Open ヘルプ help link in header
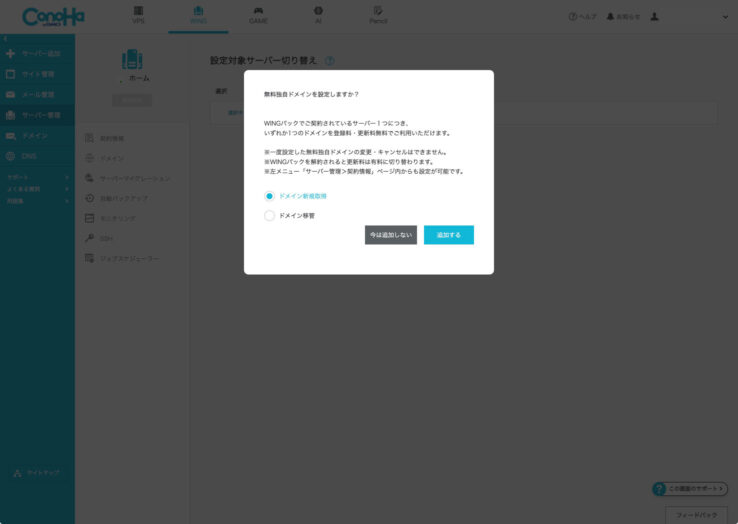Viewport: 738px width, 524px height. coord(582,17)
